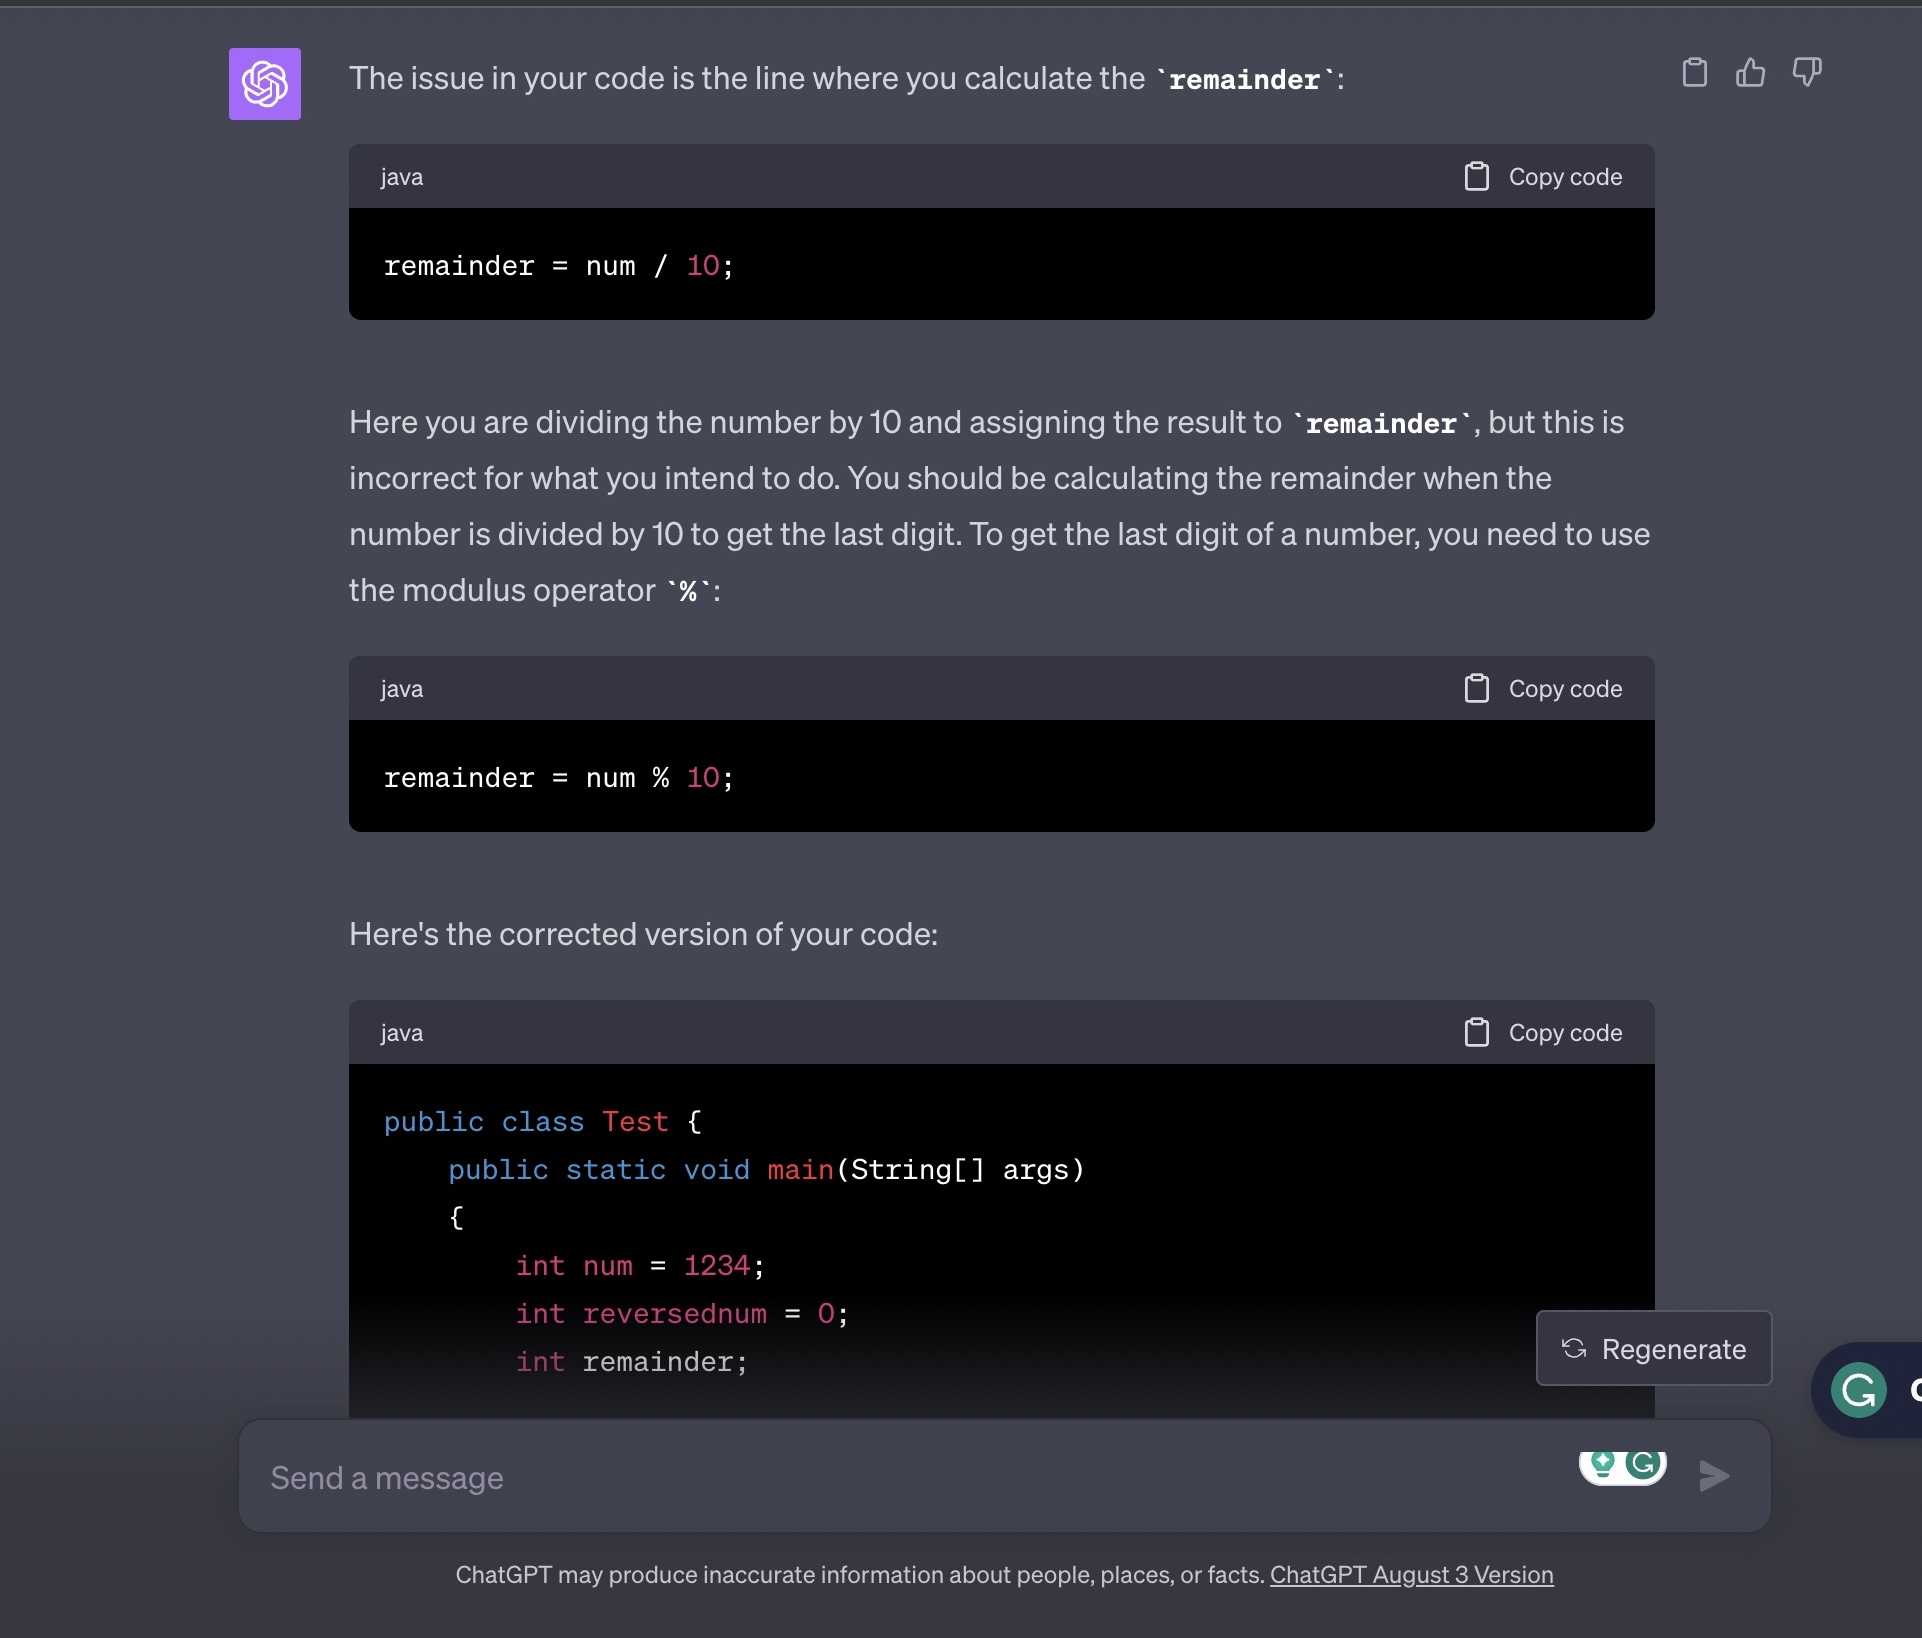The height and width of the screenshot is (1638, 1922).
Task: Click the paper-plane send message icon
Action: [1714, 1476]
